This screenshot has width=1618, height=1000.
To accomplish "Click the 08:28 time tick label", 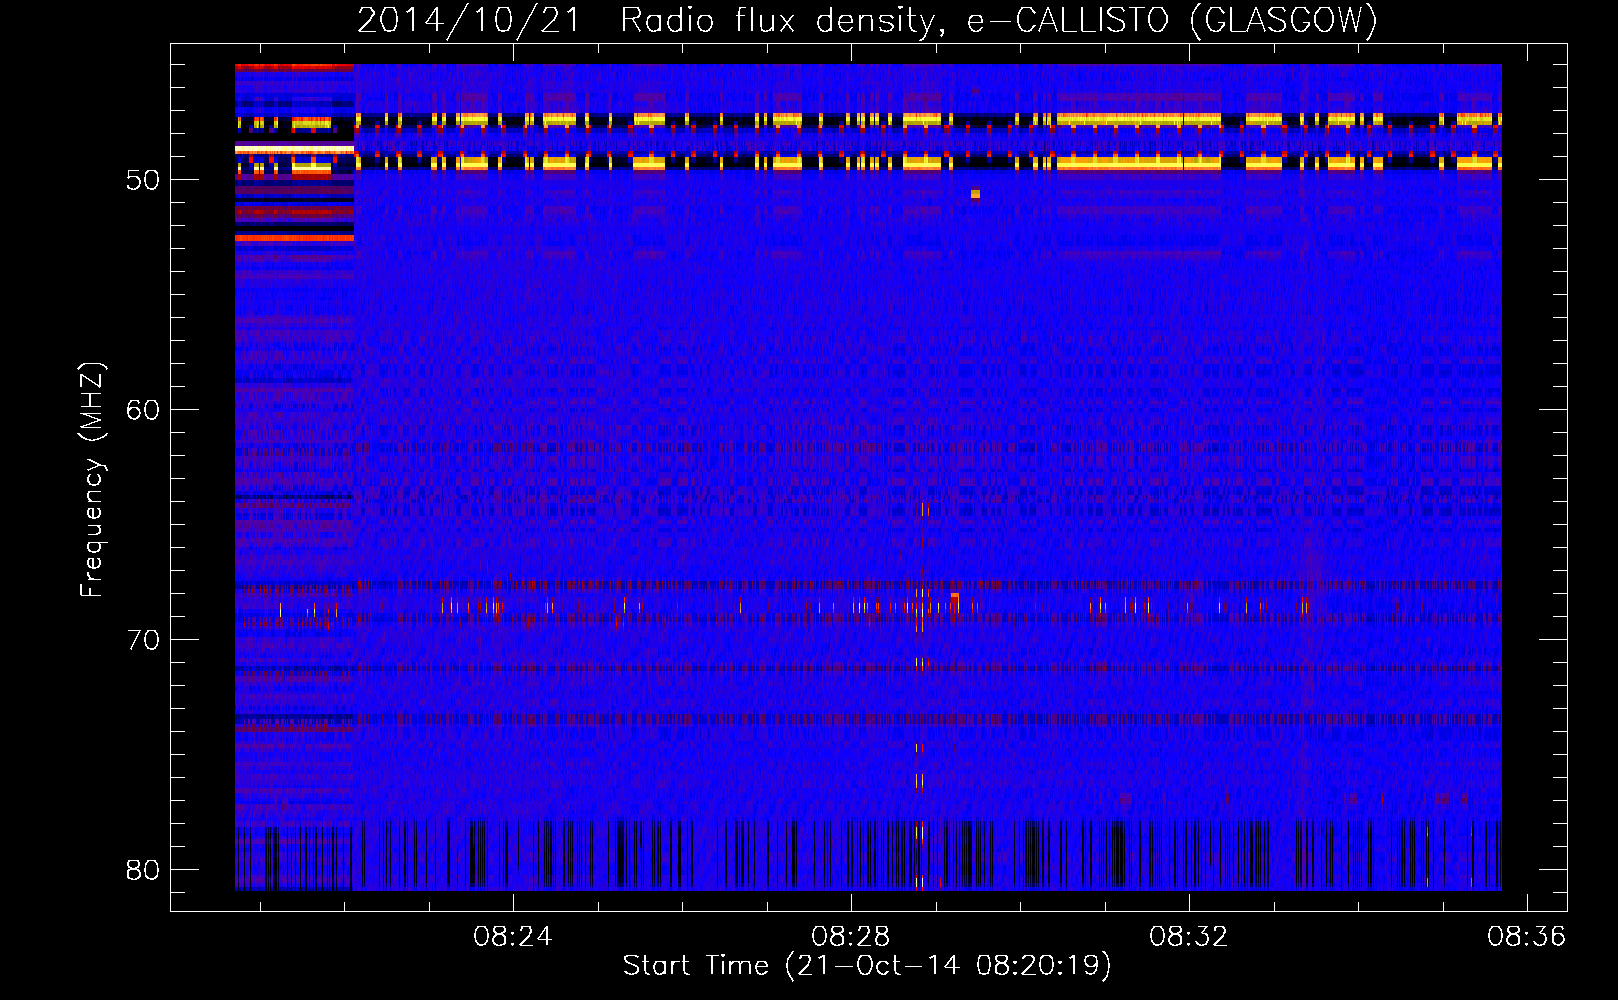I will (x=851, y=937).
